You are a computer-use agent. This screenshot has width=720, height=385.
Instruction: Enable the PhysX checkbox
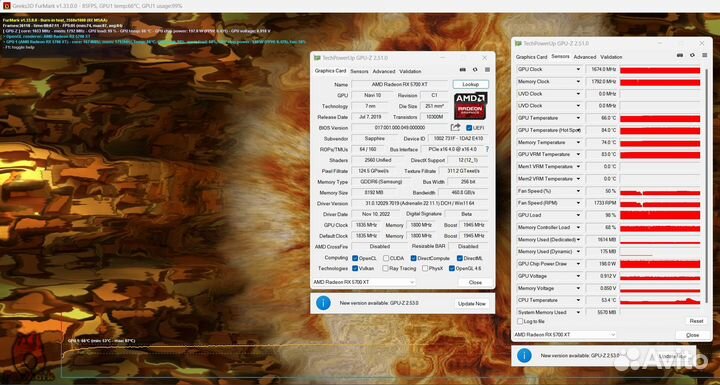click(425, 268)
